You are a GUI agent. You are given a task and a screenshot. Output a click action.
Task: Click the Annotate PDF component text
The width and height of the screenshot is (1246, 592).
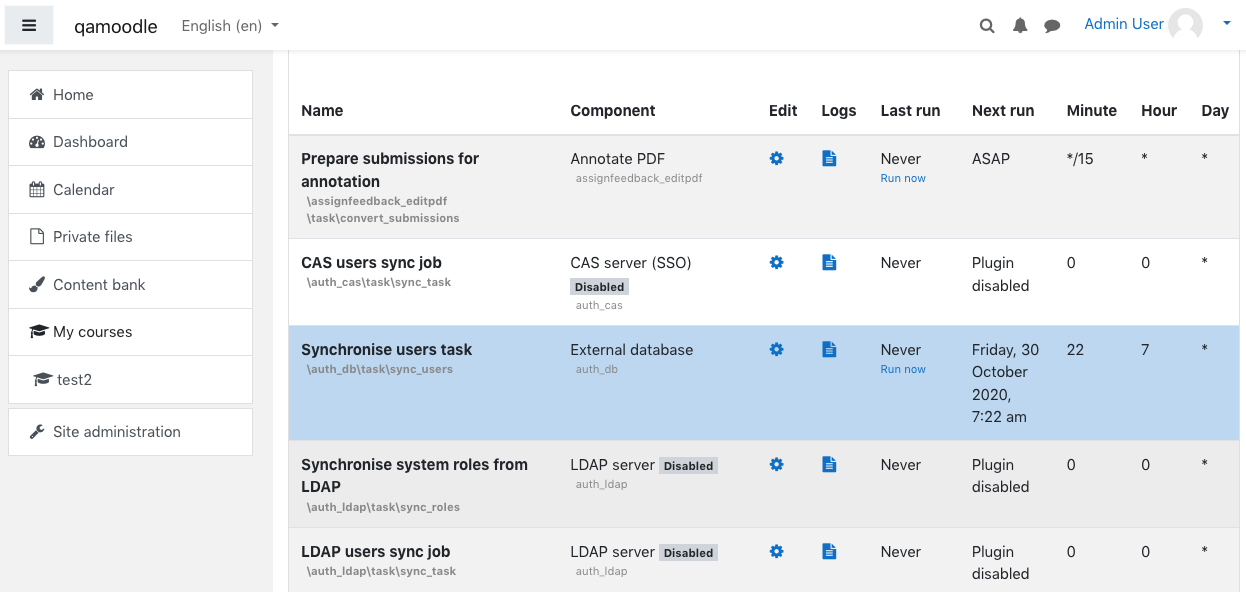point(618,159)
